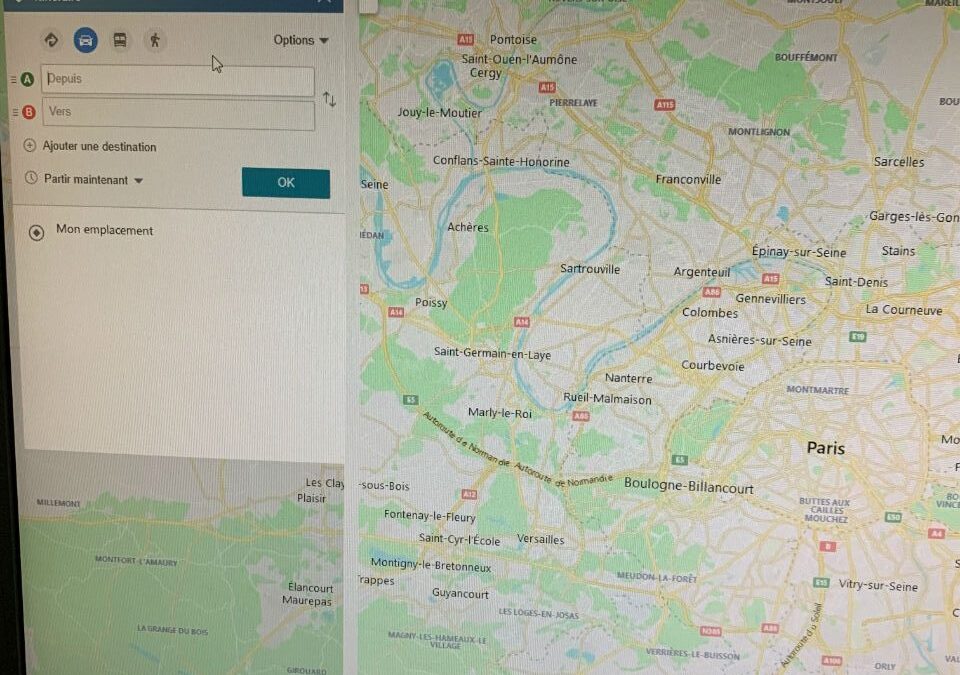
Task: Click the Guyancourt map label
Action: [x=460, y=594]
